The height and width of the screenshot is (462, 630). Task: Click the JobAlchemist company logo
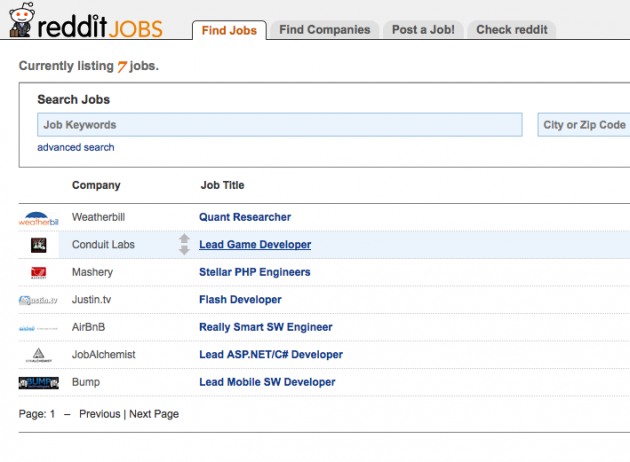39,355
